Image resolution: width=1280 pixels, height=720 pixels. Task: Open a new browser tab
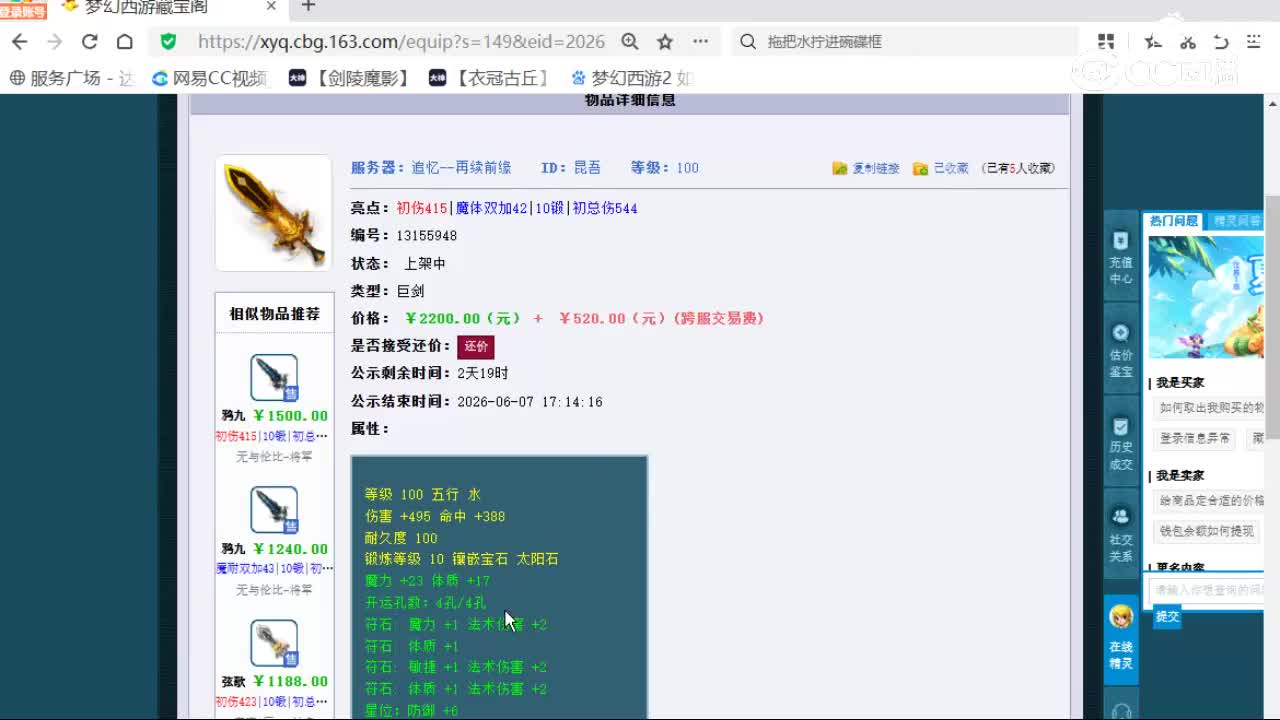(308, 7)
